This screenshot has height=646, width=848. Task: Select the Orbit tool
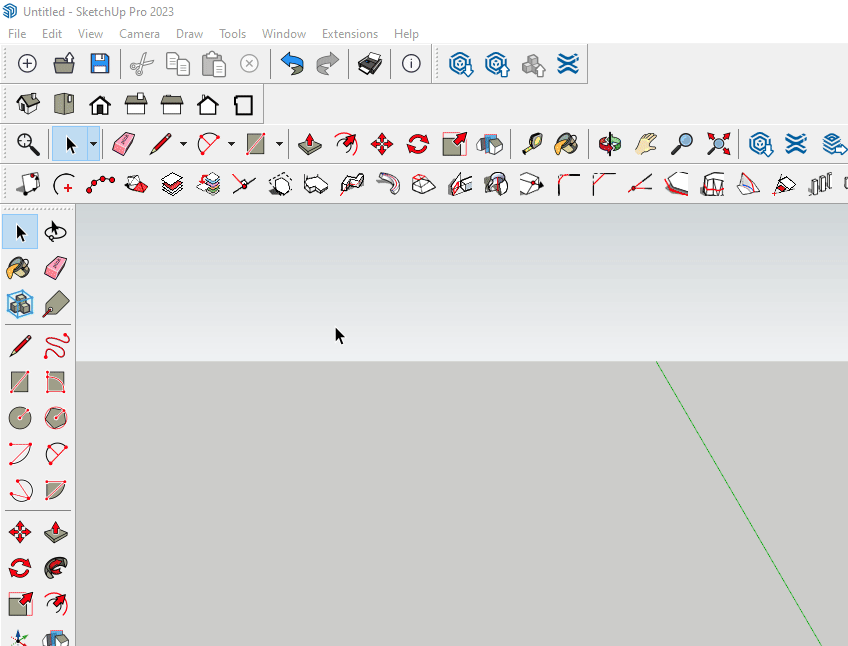pos(610,144)
